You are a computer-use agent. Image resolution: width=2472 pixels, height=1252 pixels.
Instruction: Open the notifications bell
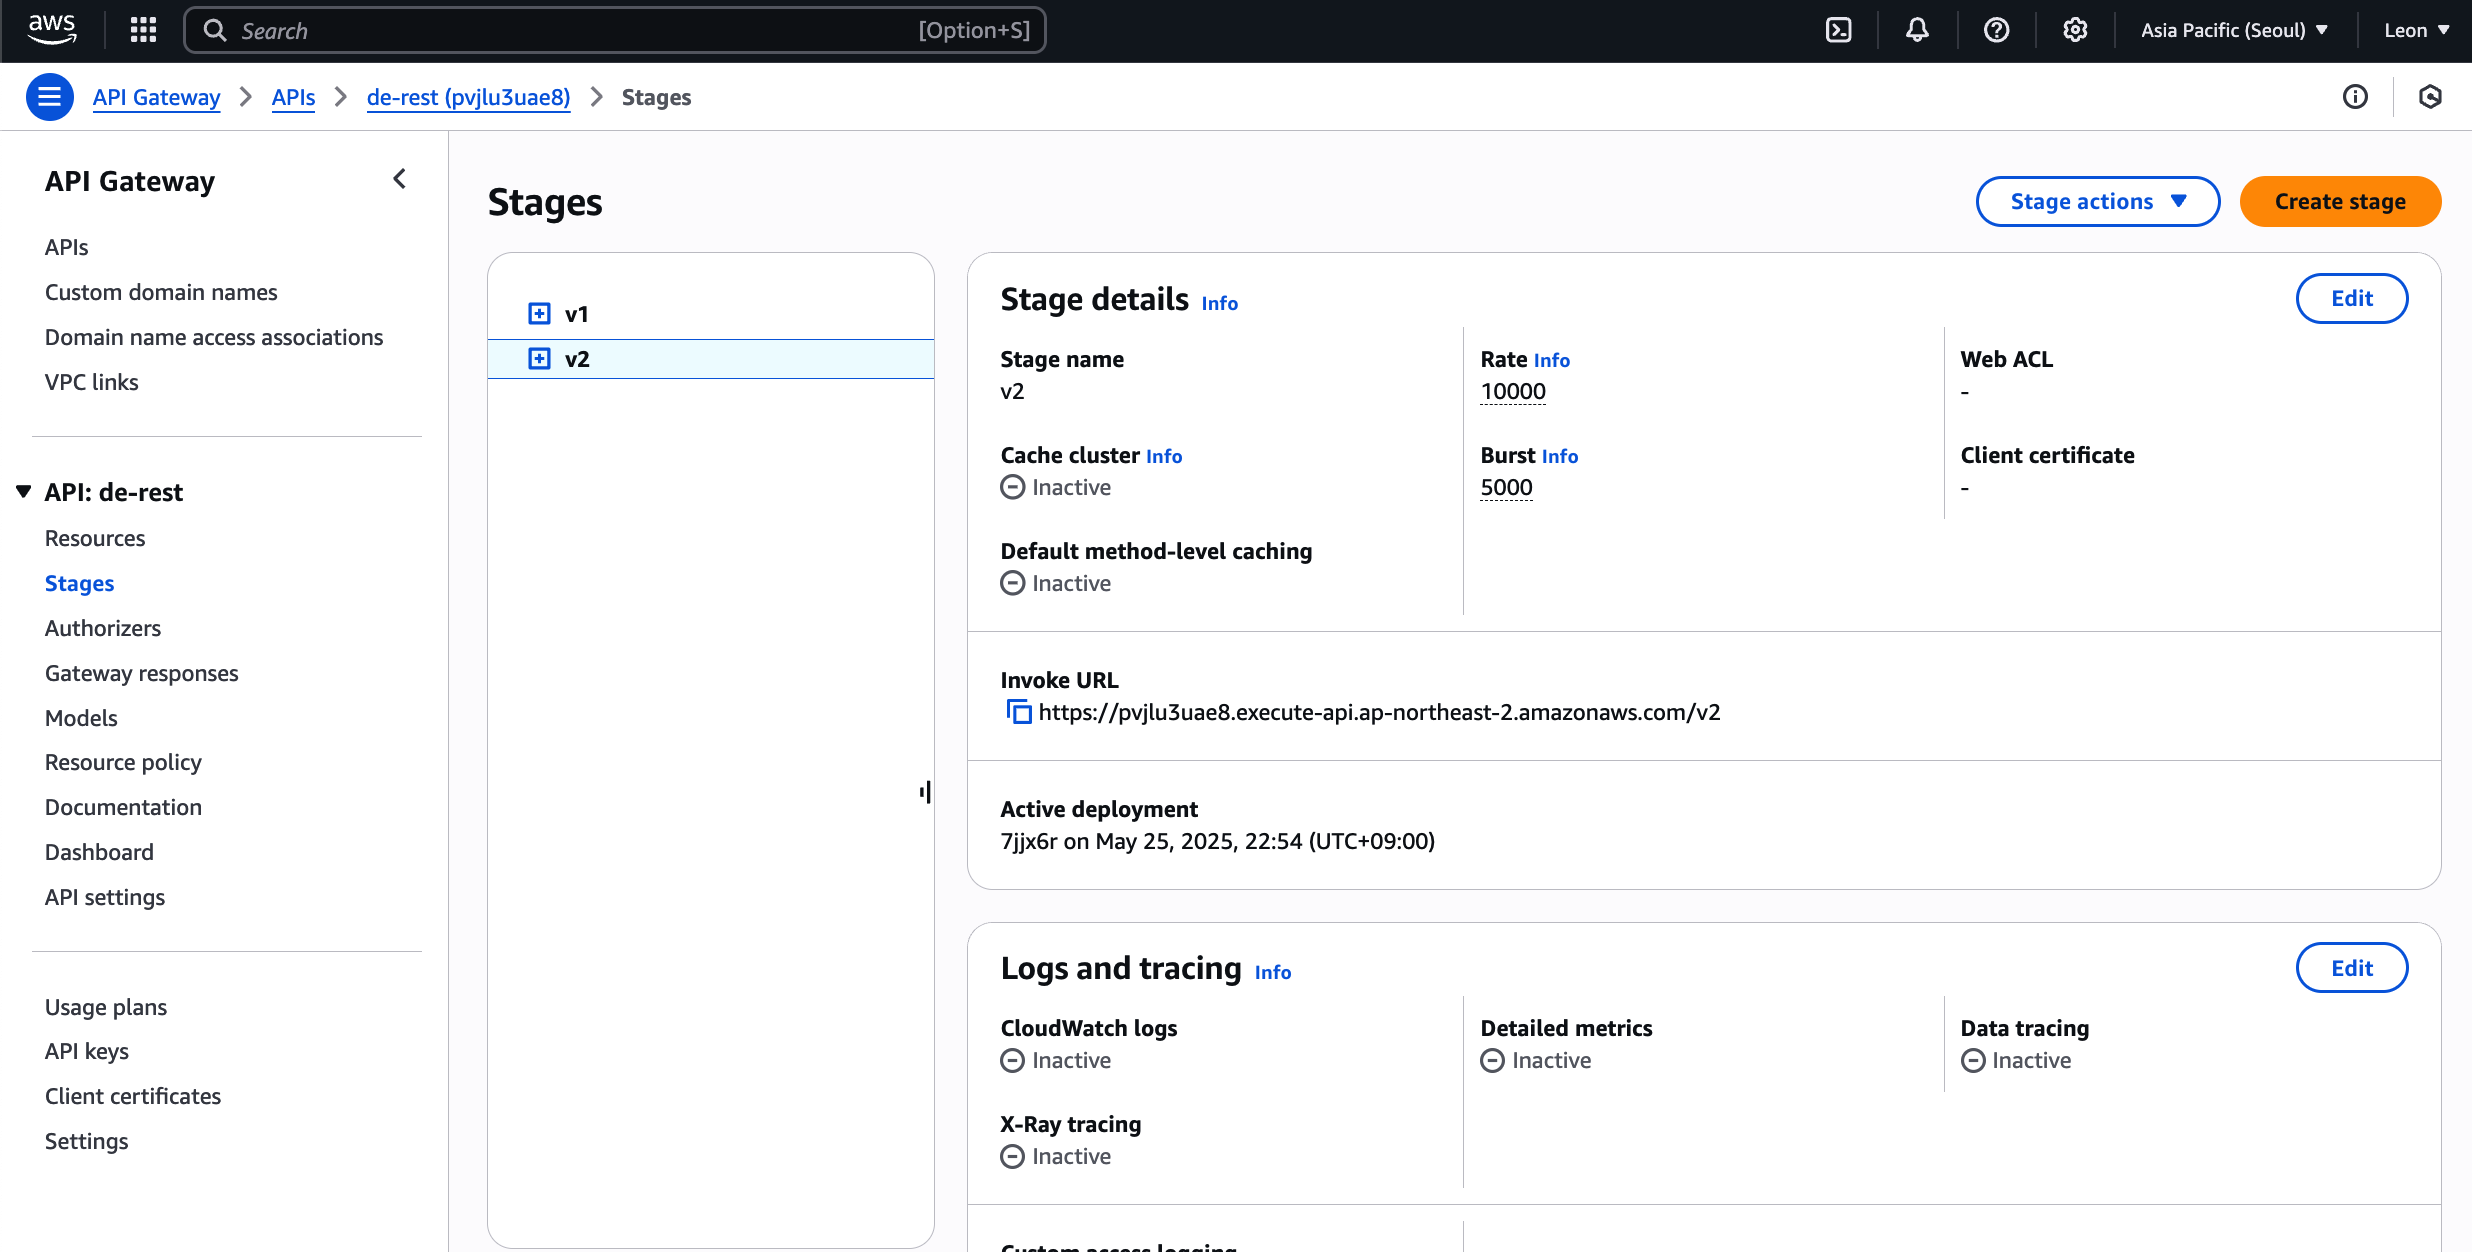1916,30
